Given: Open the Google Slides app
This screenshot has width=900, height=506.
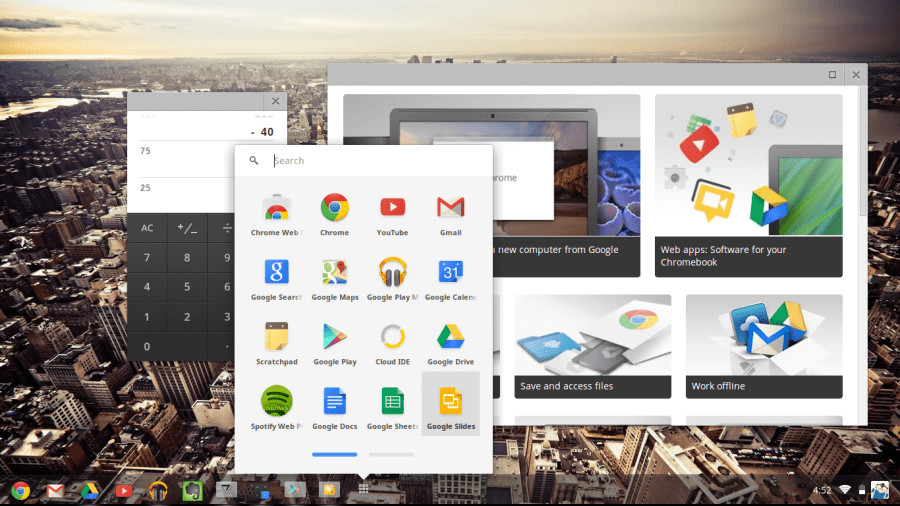Looking at the screenshot, I should (451, 404).
